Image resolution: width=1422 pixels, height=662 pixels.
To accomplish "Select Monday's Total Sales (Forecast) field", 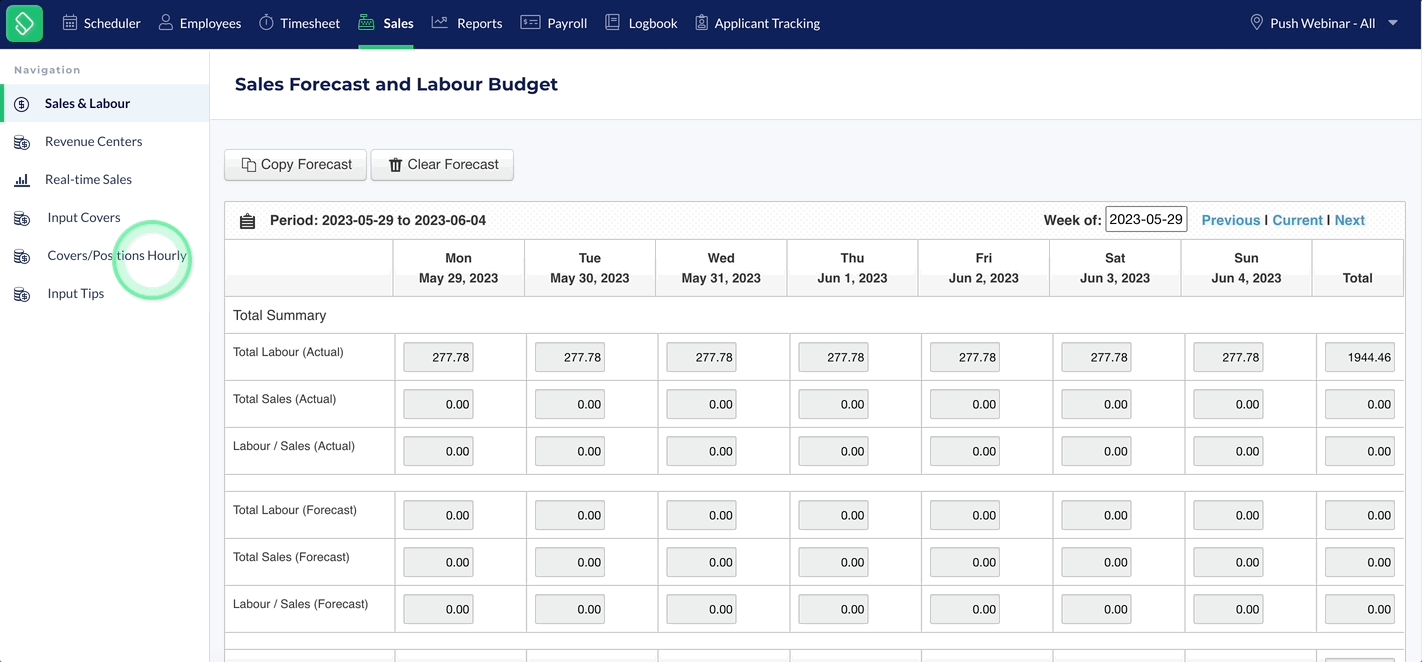I will pyautogui.click(x=438, y=562).
